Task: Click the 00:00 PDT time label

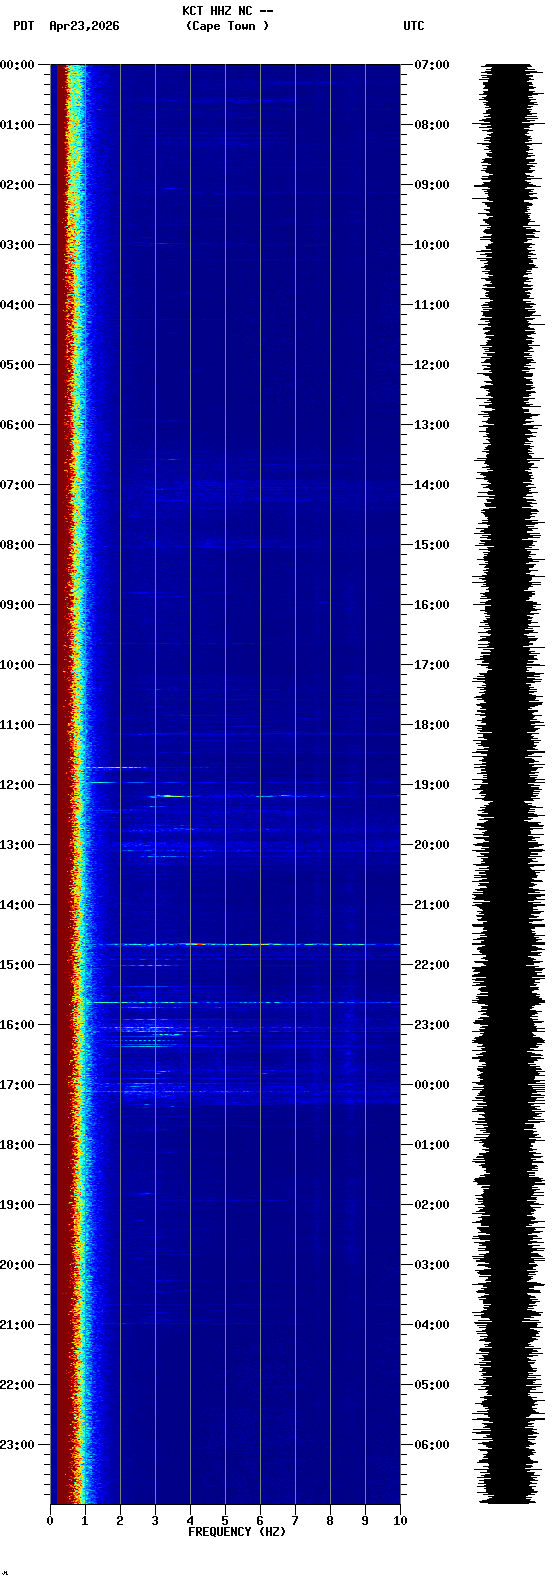Action: (17, 65)
